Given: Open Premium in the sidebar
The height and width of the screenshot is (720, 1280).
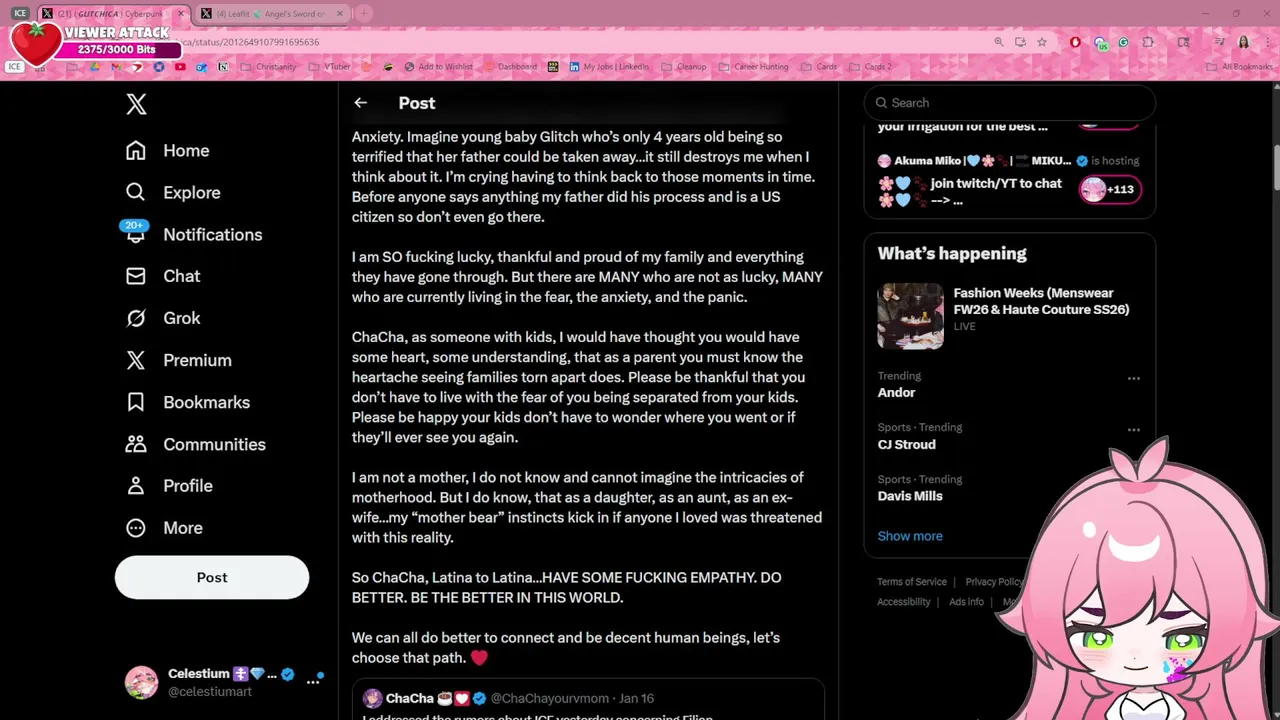Looking at the screenshot, I should coord(178,360).
